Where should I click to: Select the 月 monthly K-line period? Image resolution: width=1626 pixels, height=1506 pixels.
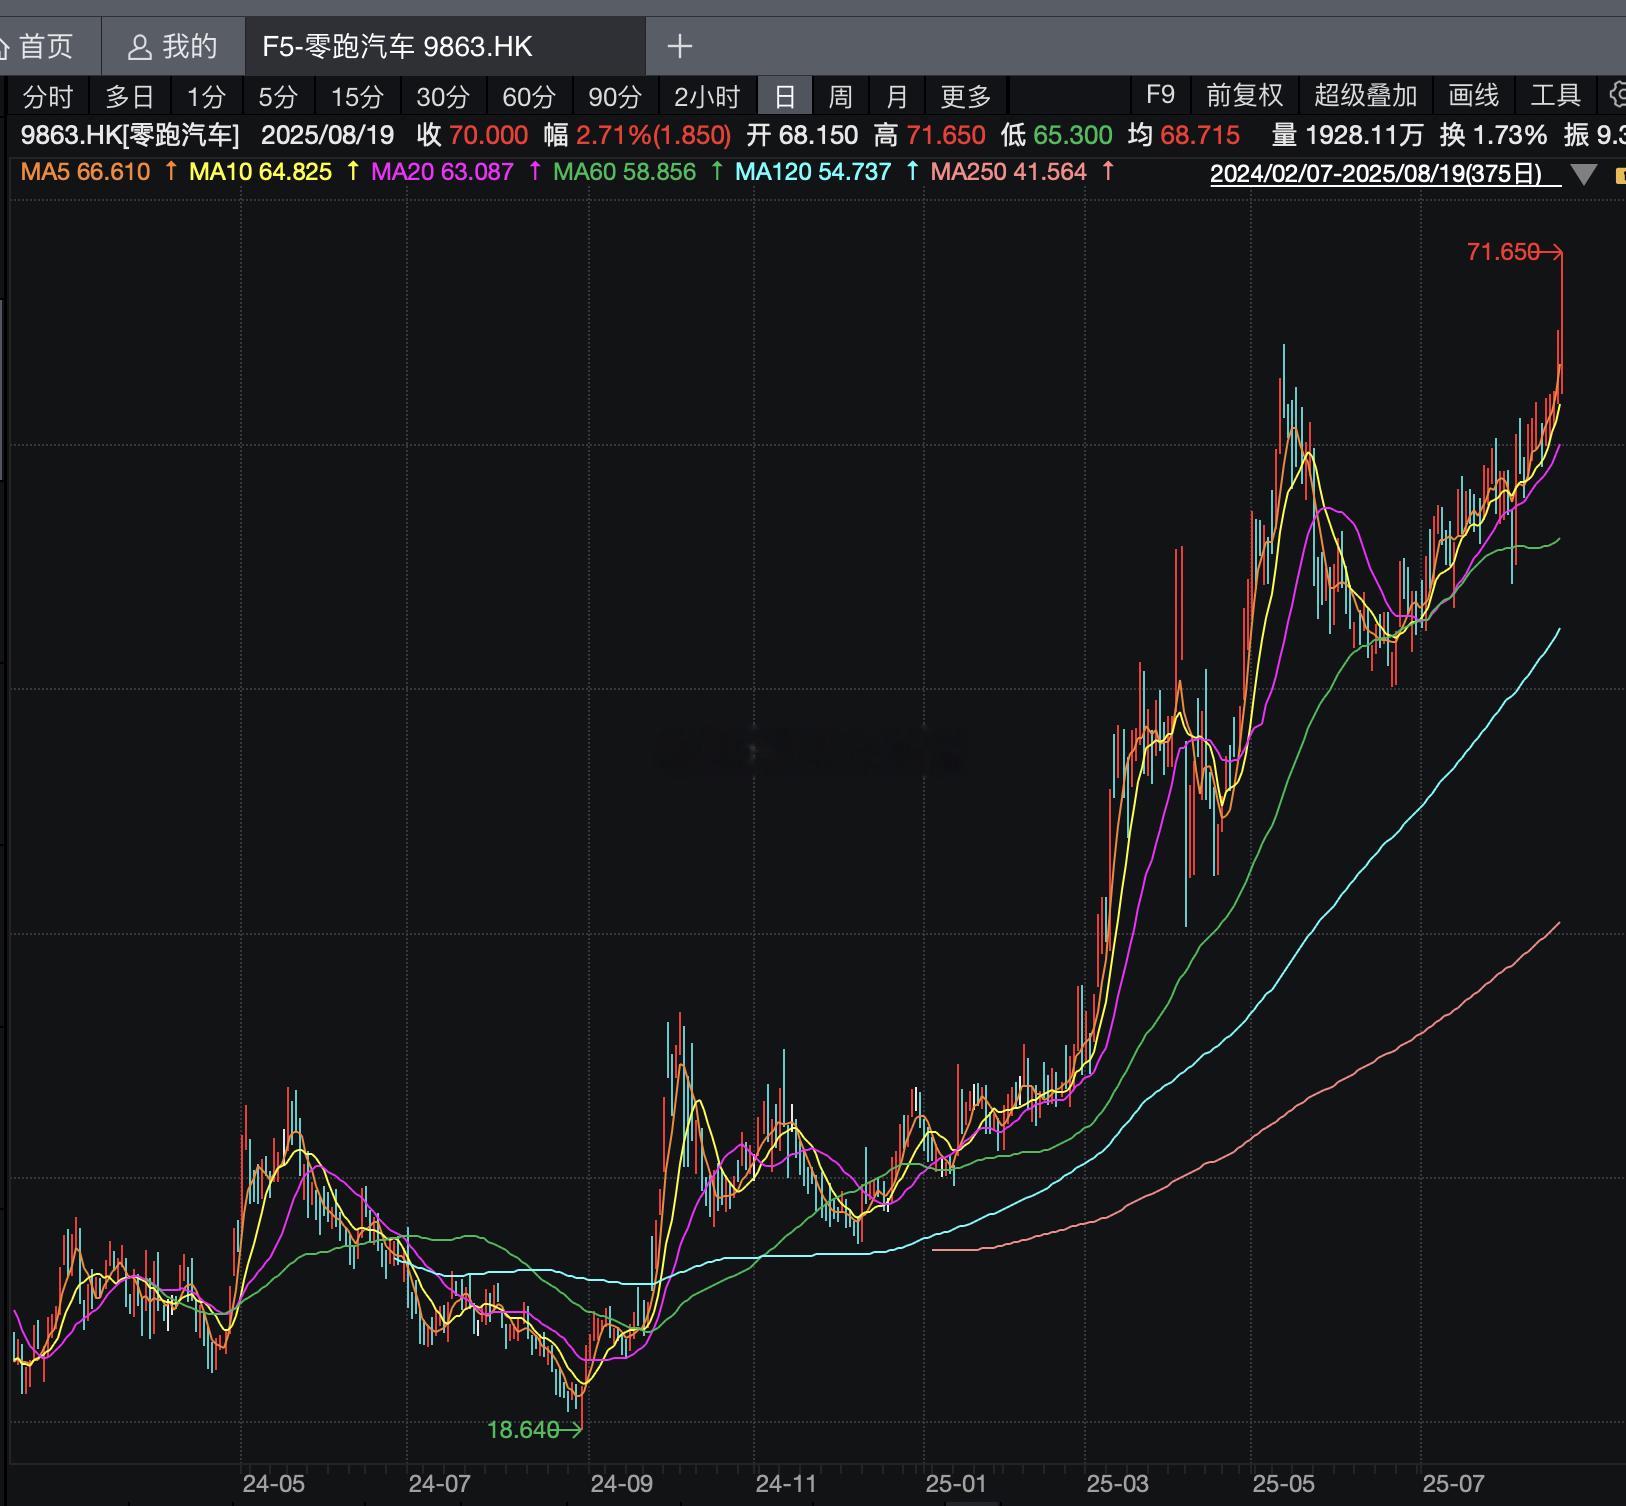pyautogui.click(x=897, y=97)
